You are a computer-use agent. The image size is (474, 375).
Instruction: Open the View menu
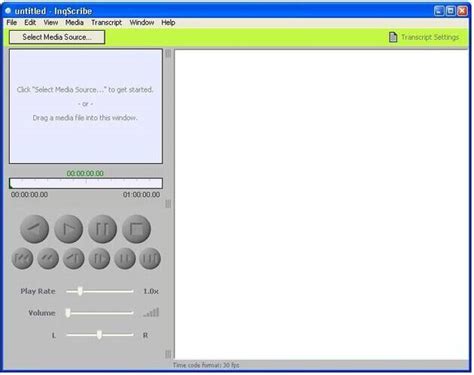pos(51,22)
